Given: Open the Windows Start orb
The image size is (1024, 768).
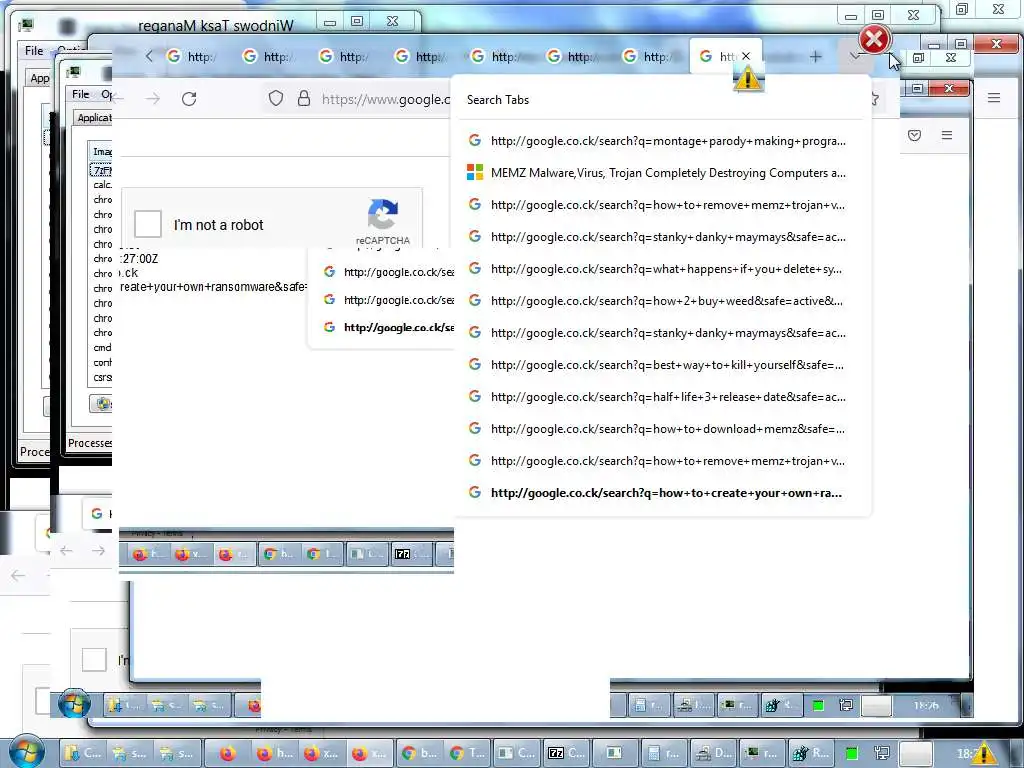Looking at the screenshot, I should (x=26, y=752).
